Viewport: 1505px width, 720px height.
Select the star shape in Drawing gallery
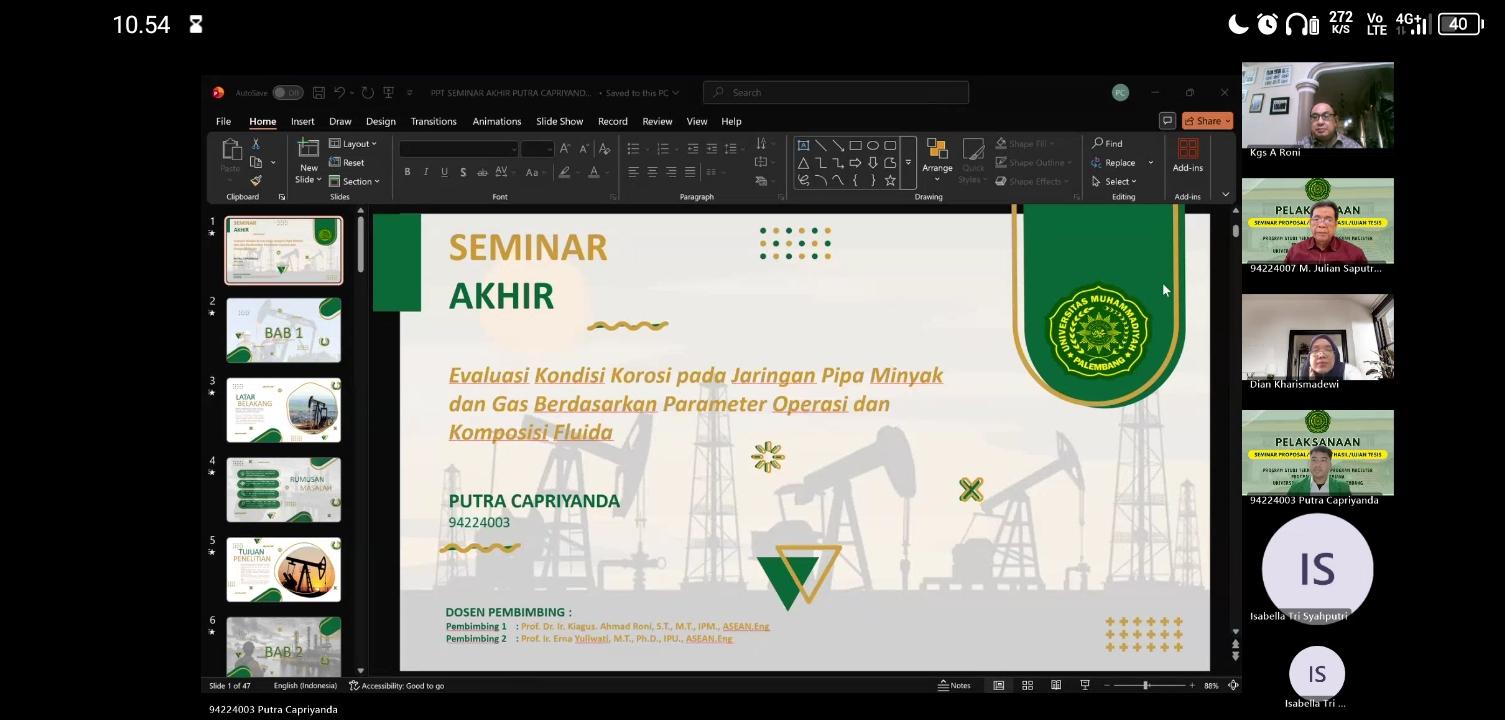(x=890, y=181)
